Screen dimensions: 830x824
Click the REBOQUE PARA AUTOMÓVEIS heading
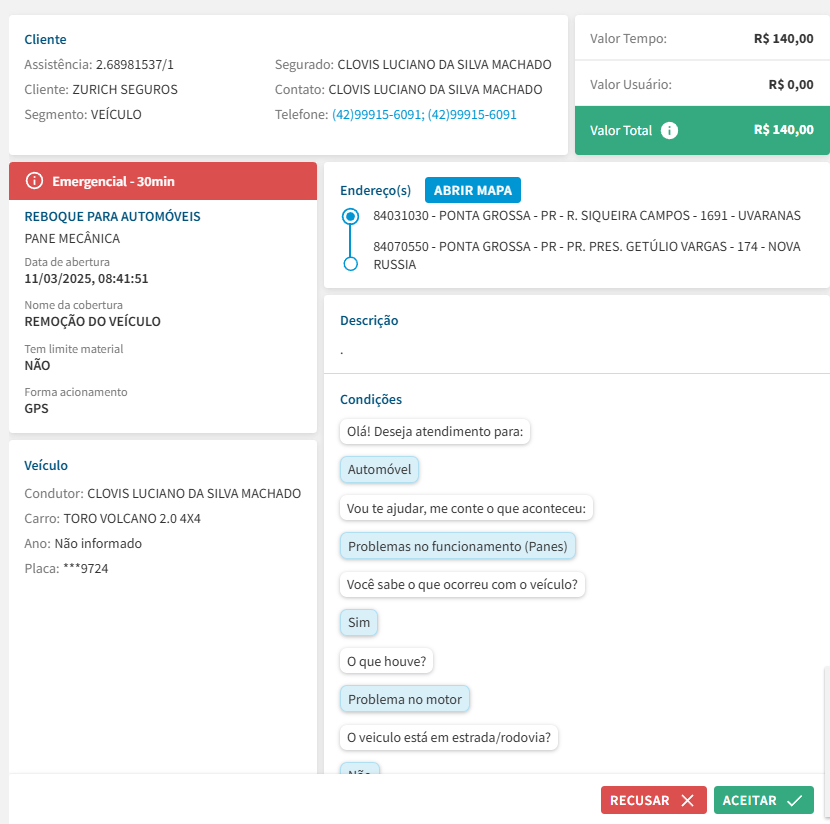click(112, 216)
